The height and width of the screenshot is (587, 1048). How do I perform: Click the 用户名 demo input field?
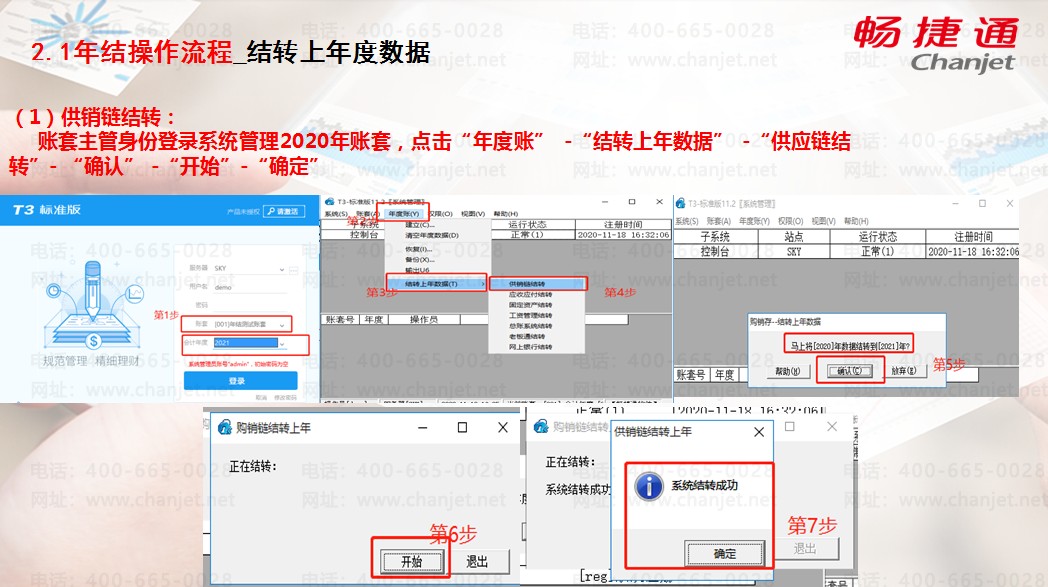pyautogui.click(x=249, y=287)
